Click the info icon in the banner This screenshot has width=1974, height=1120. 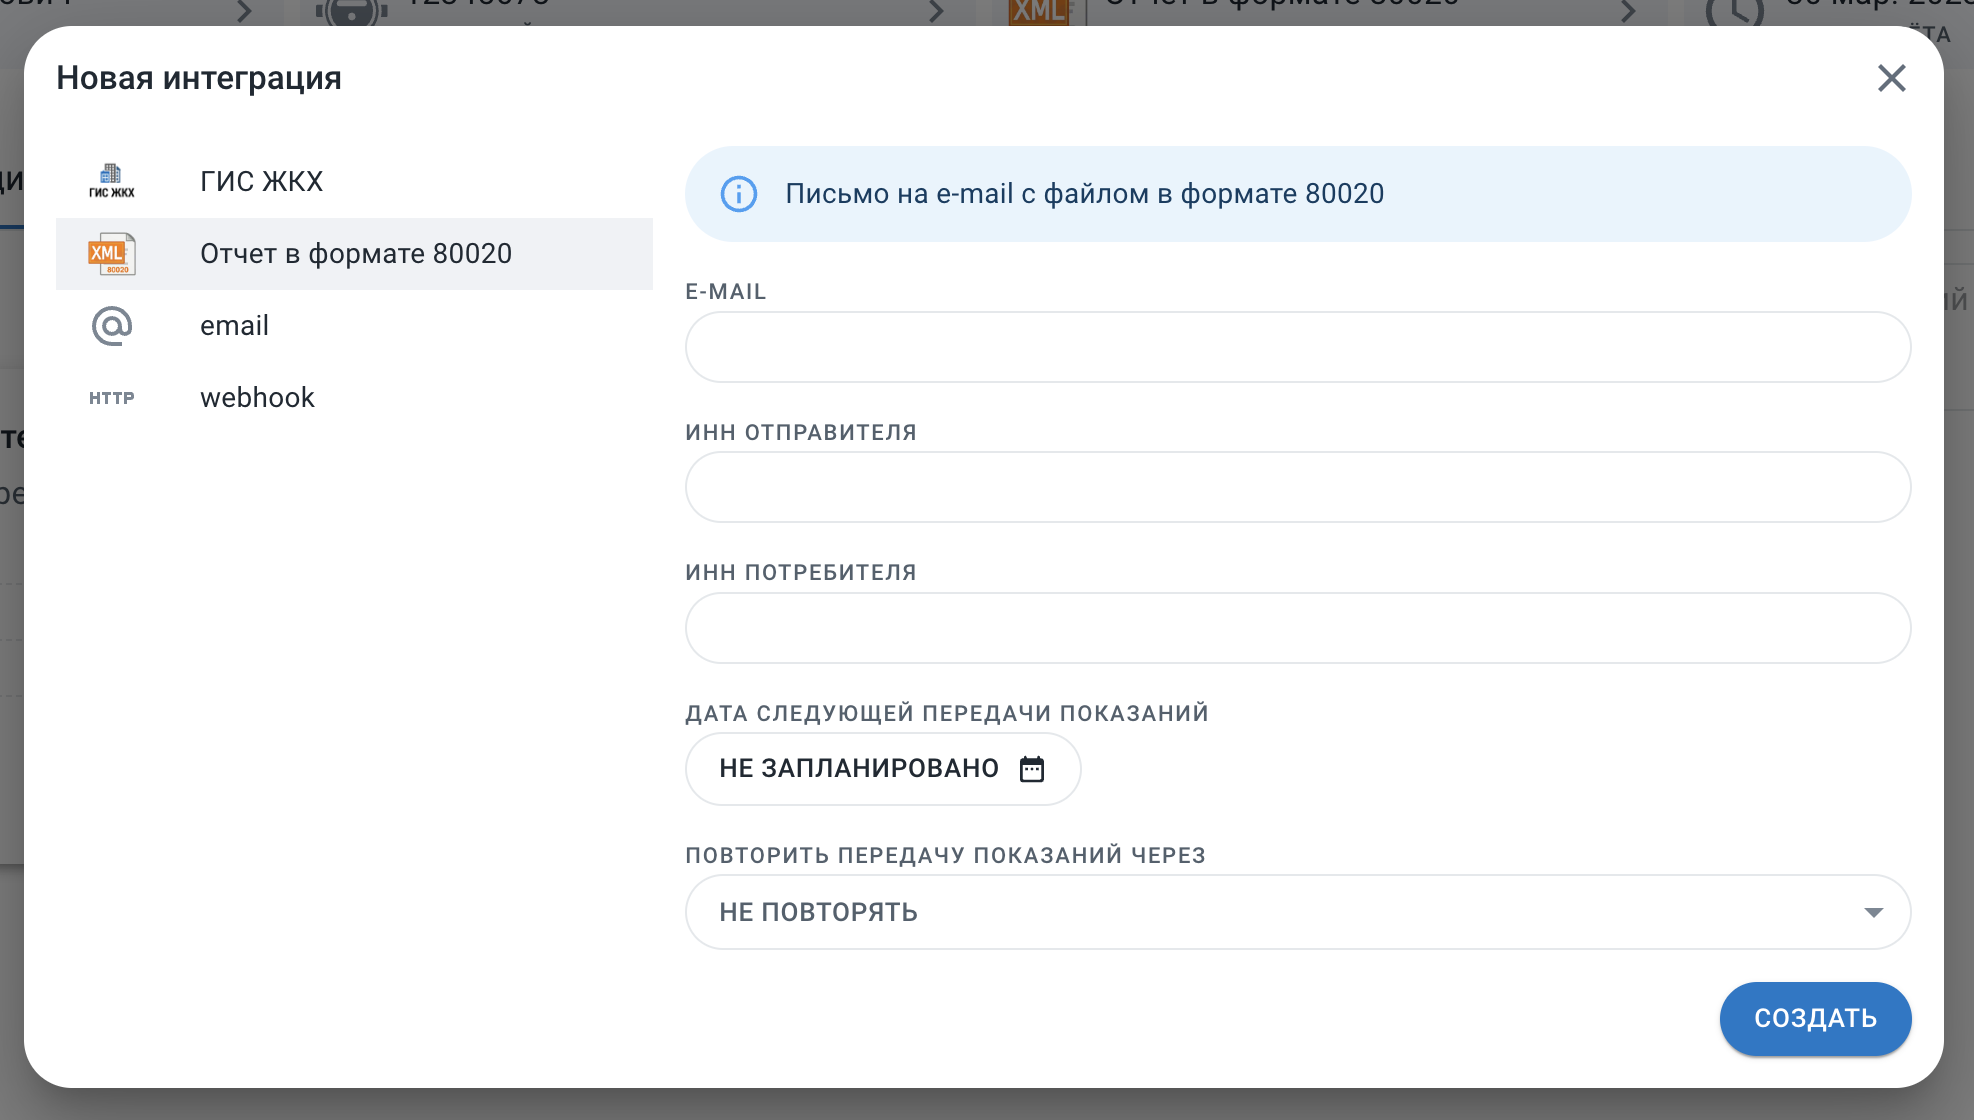tap(739, 194)
